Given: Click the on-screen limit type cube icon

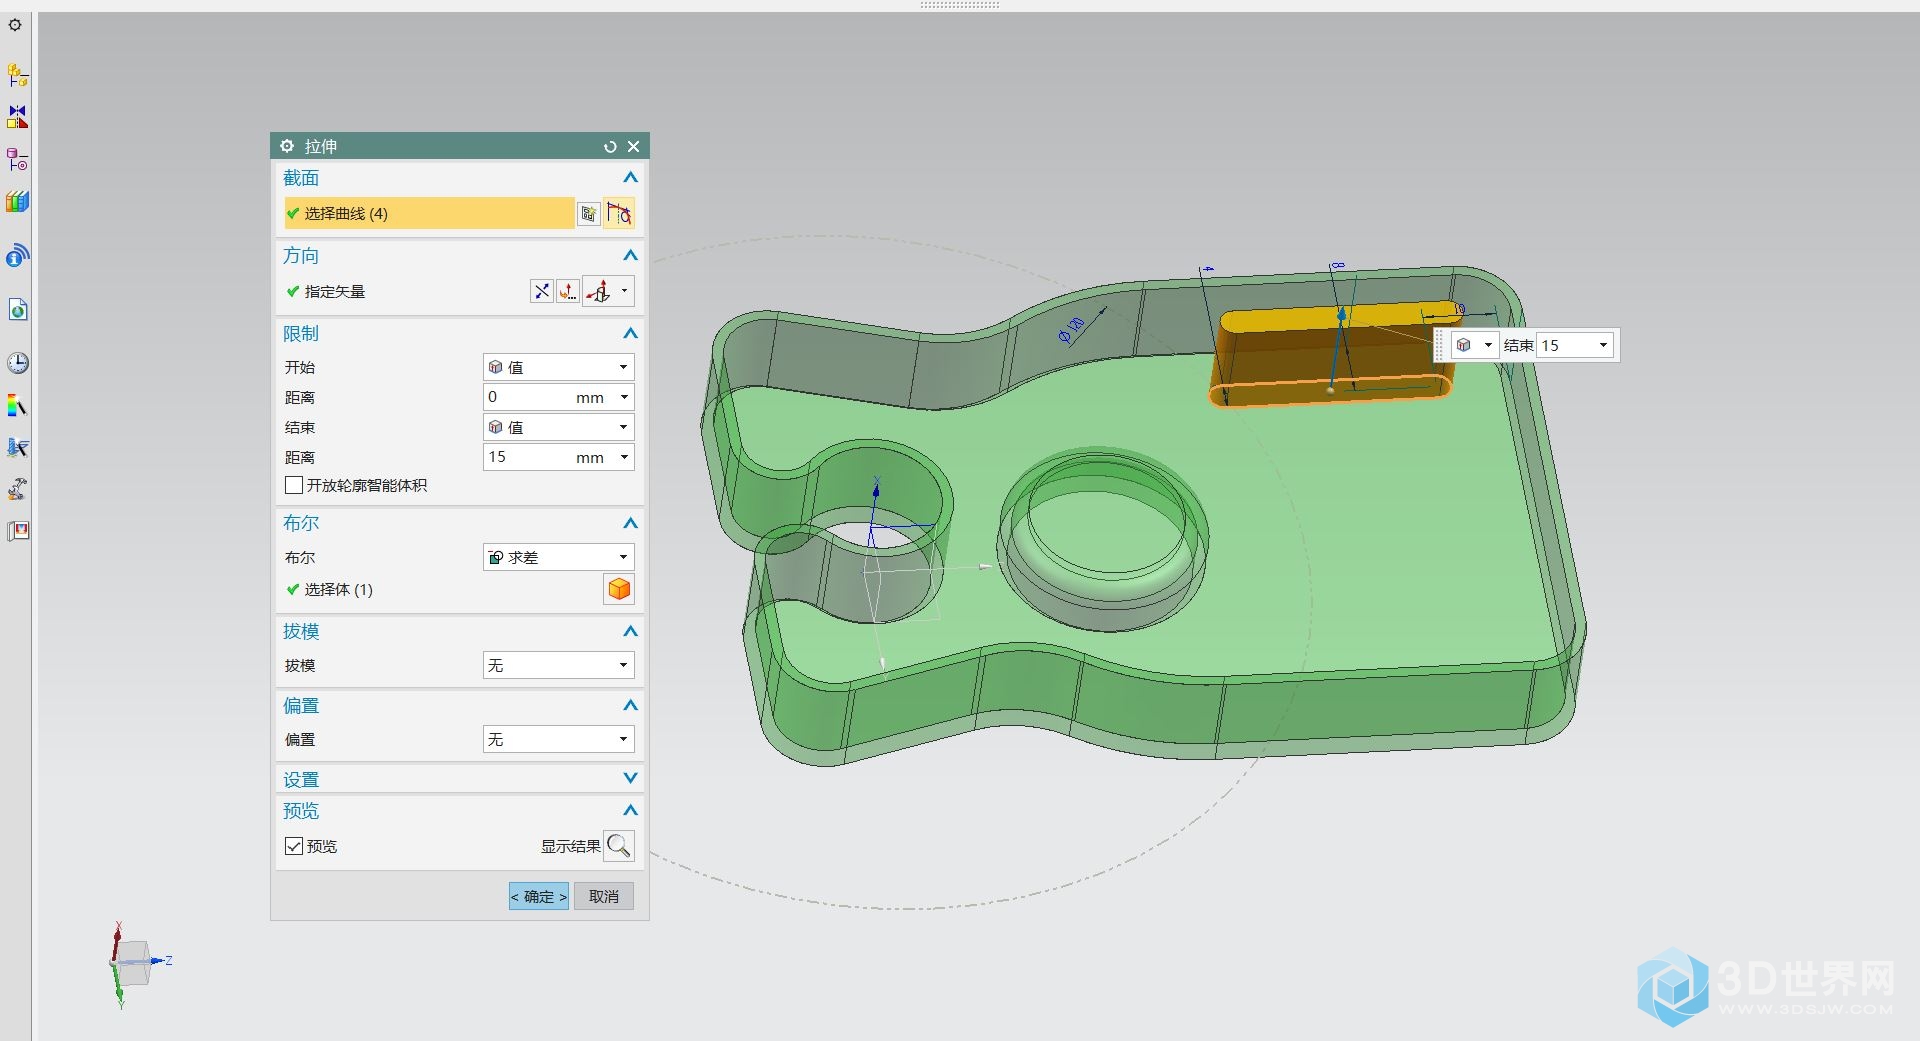Looking at the screenshot, I should 1464,345.
